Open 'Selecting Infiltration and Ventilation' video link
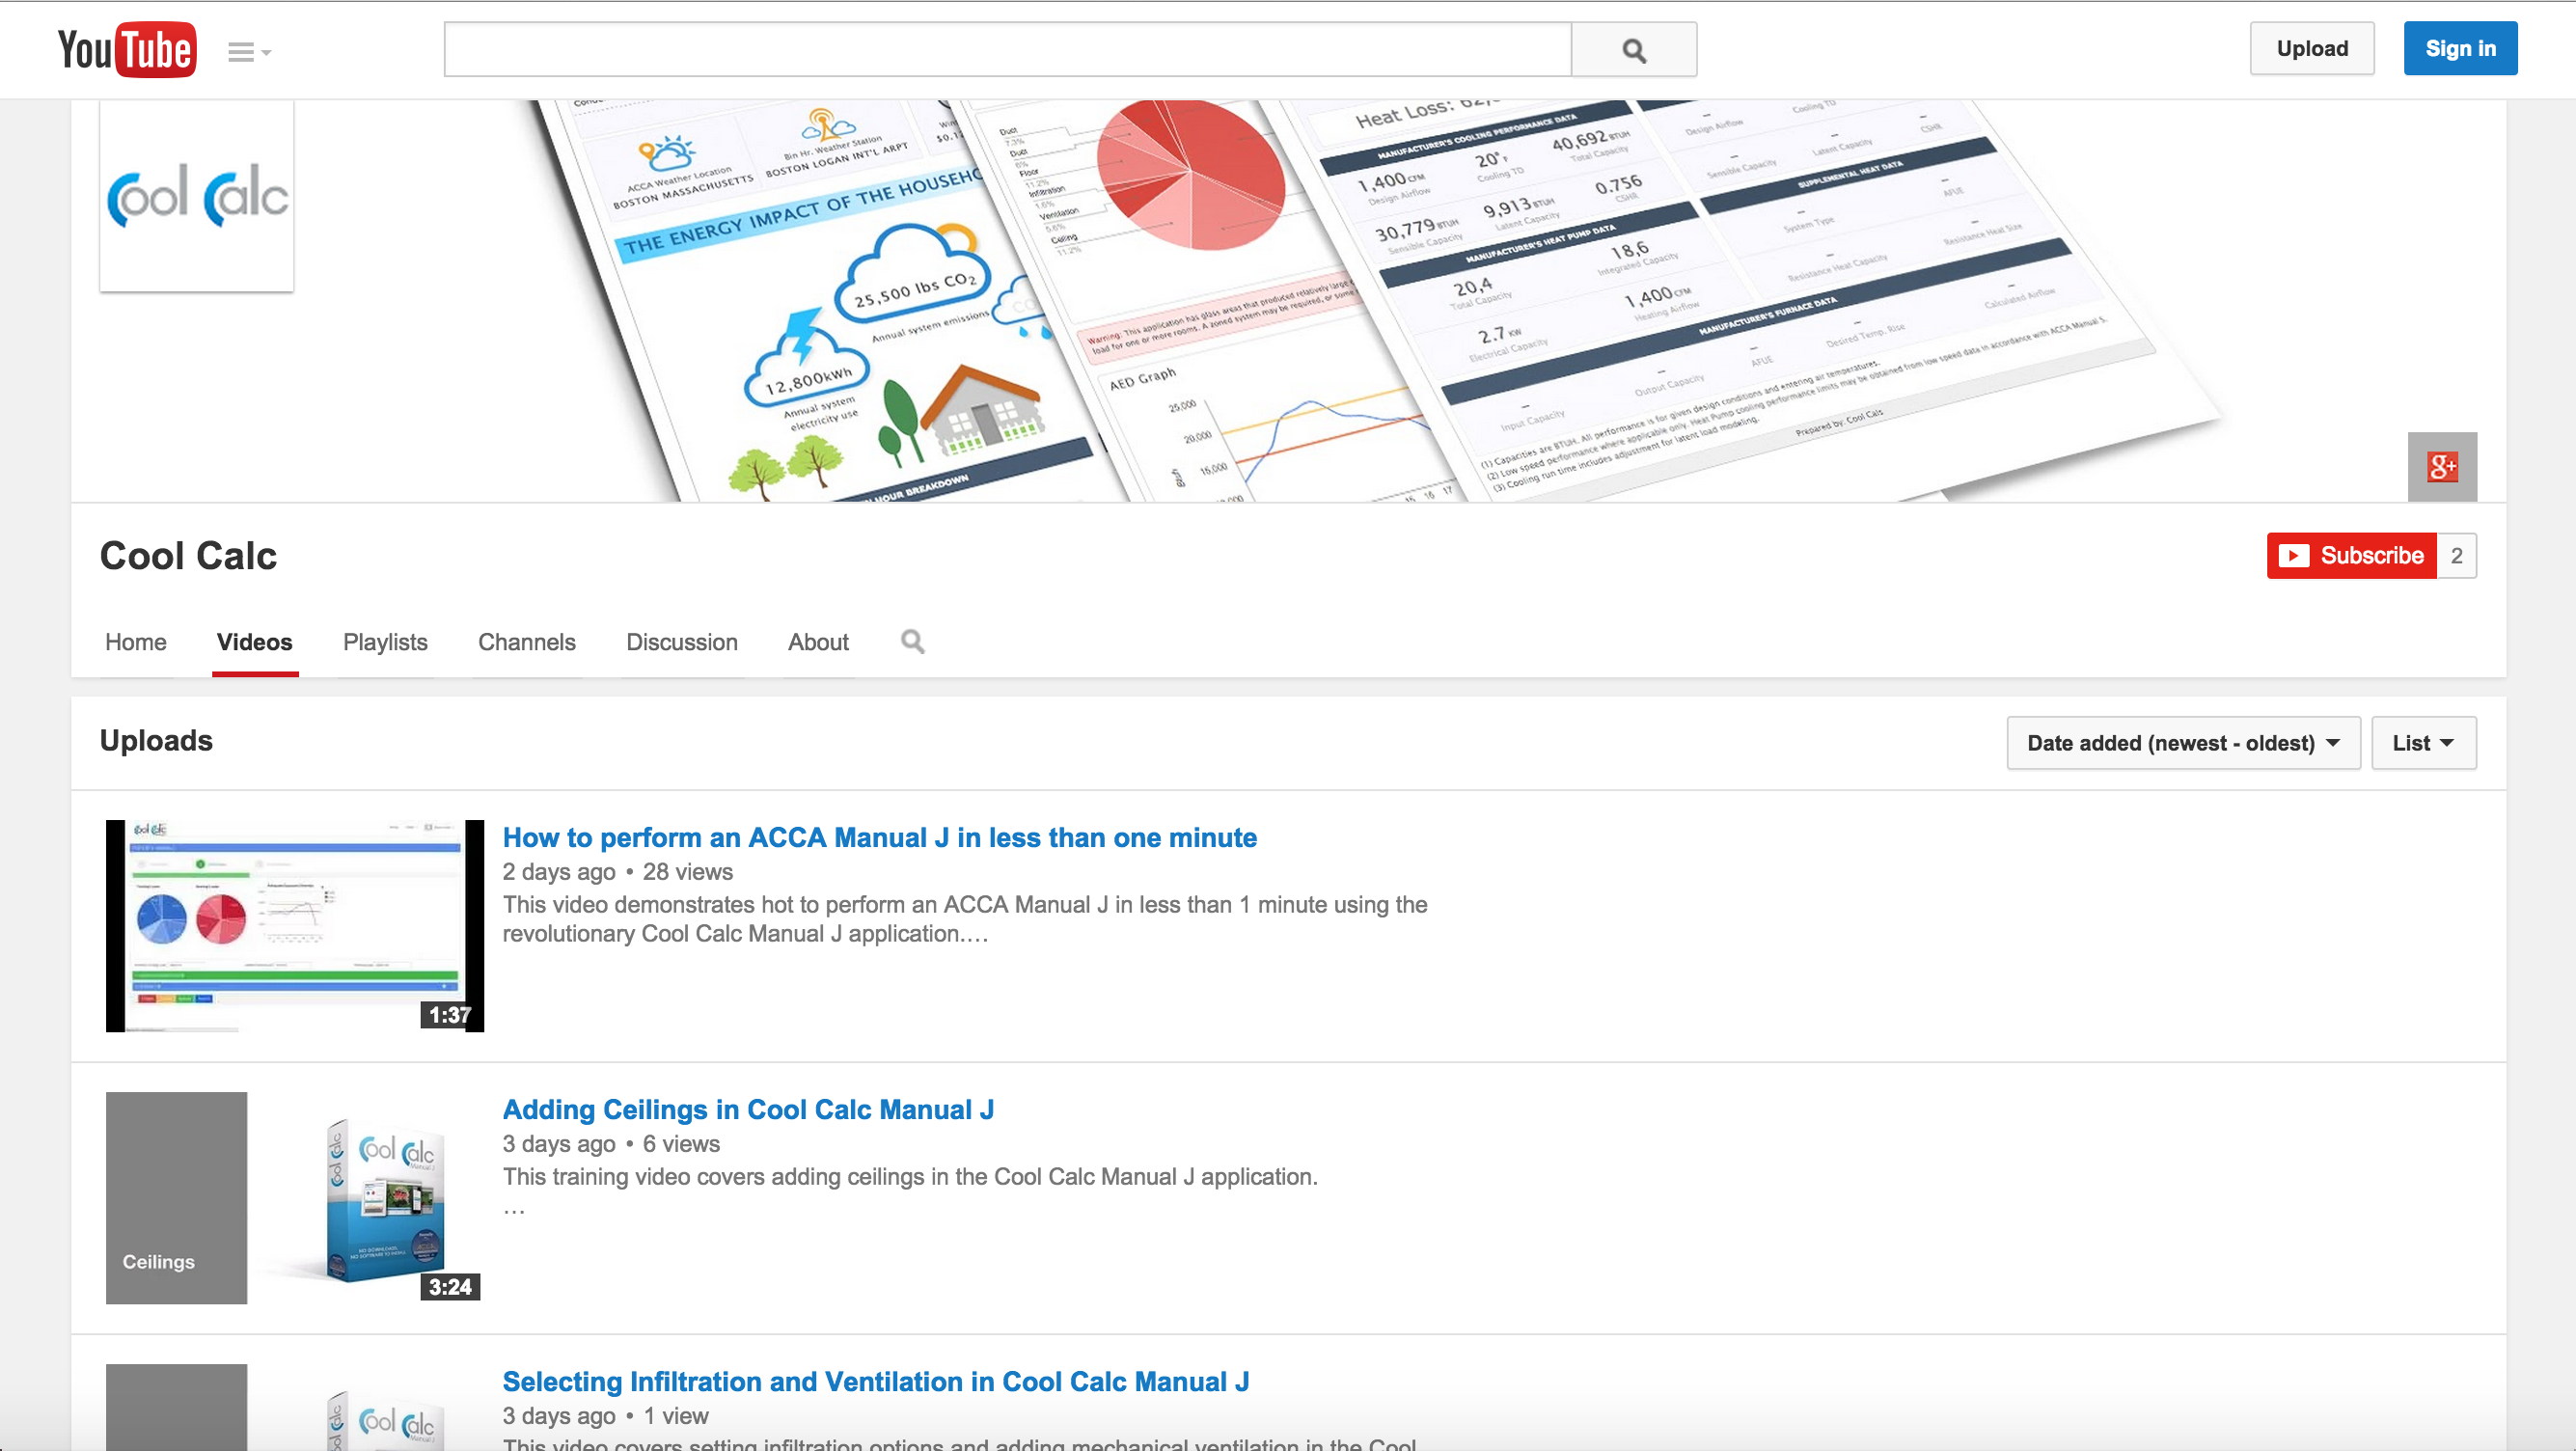 pyautogui.click(x=876, y=1382)
